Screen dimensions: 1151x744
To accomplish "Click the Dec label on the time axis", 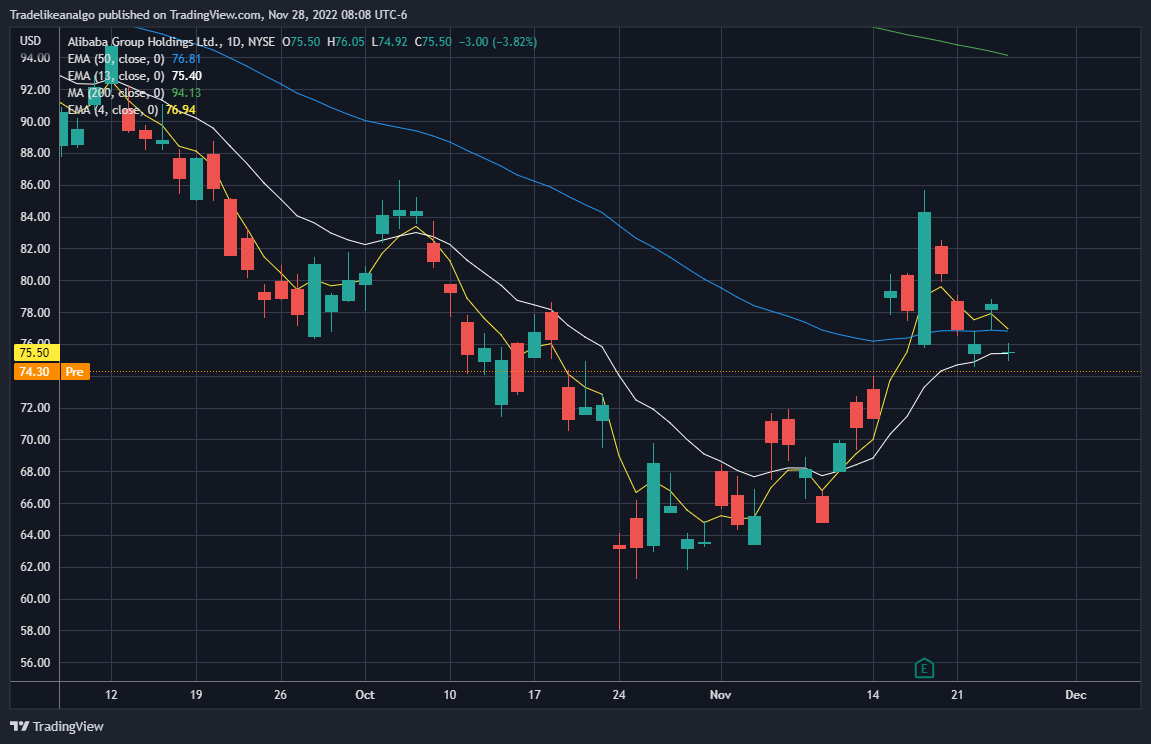I will pos(1076,695).
